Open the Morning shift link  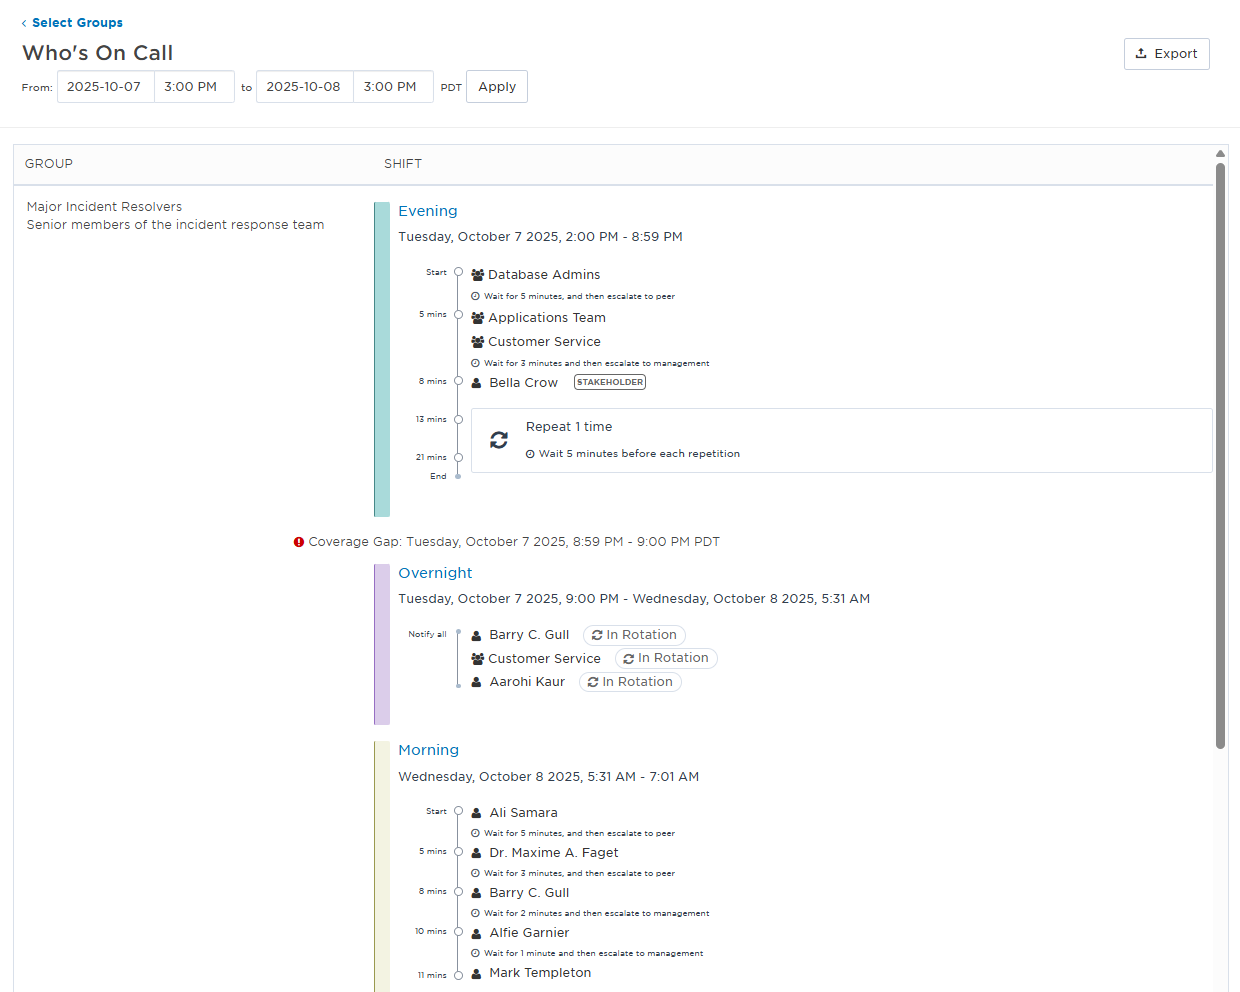tap(428, 750)
